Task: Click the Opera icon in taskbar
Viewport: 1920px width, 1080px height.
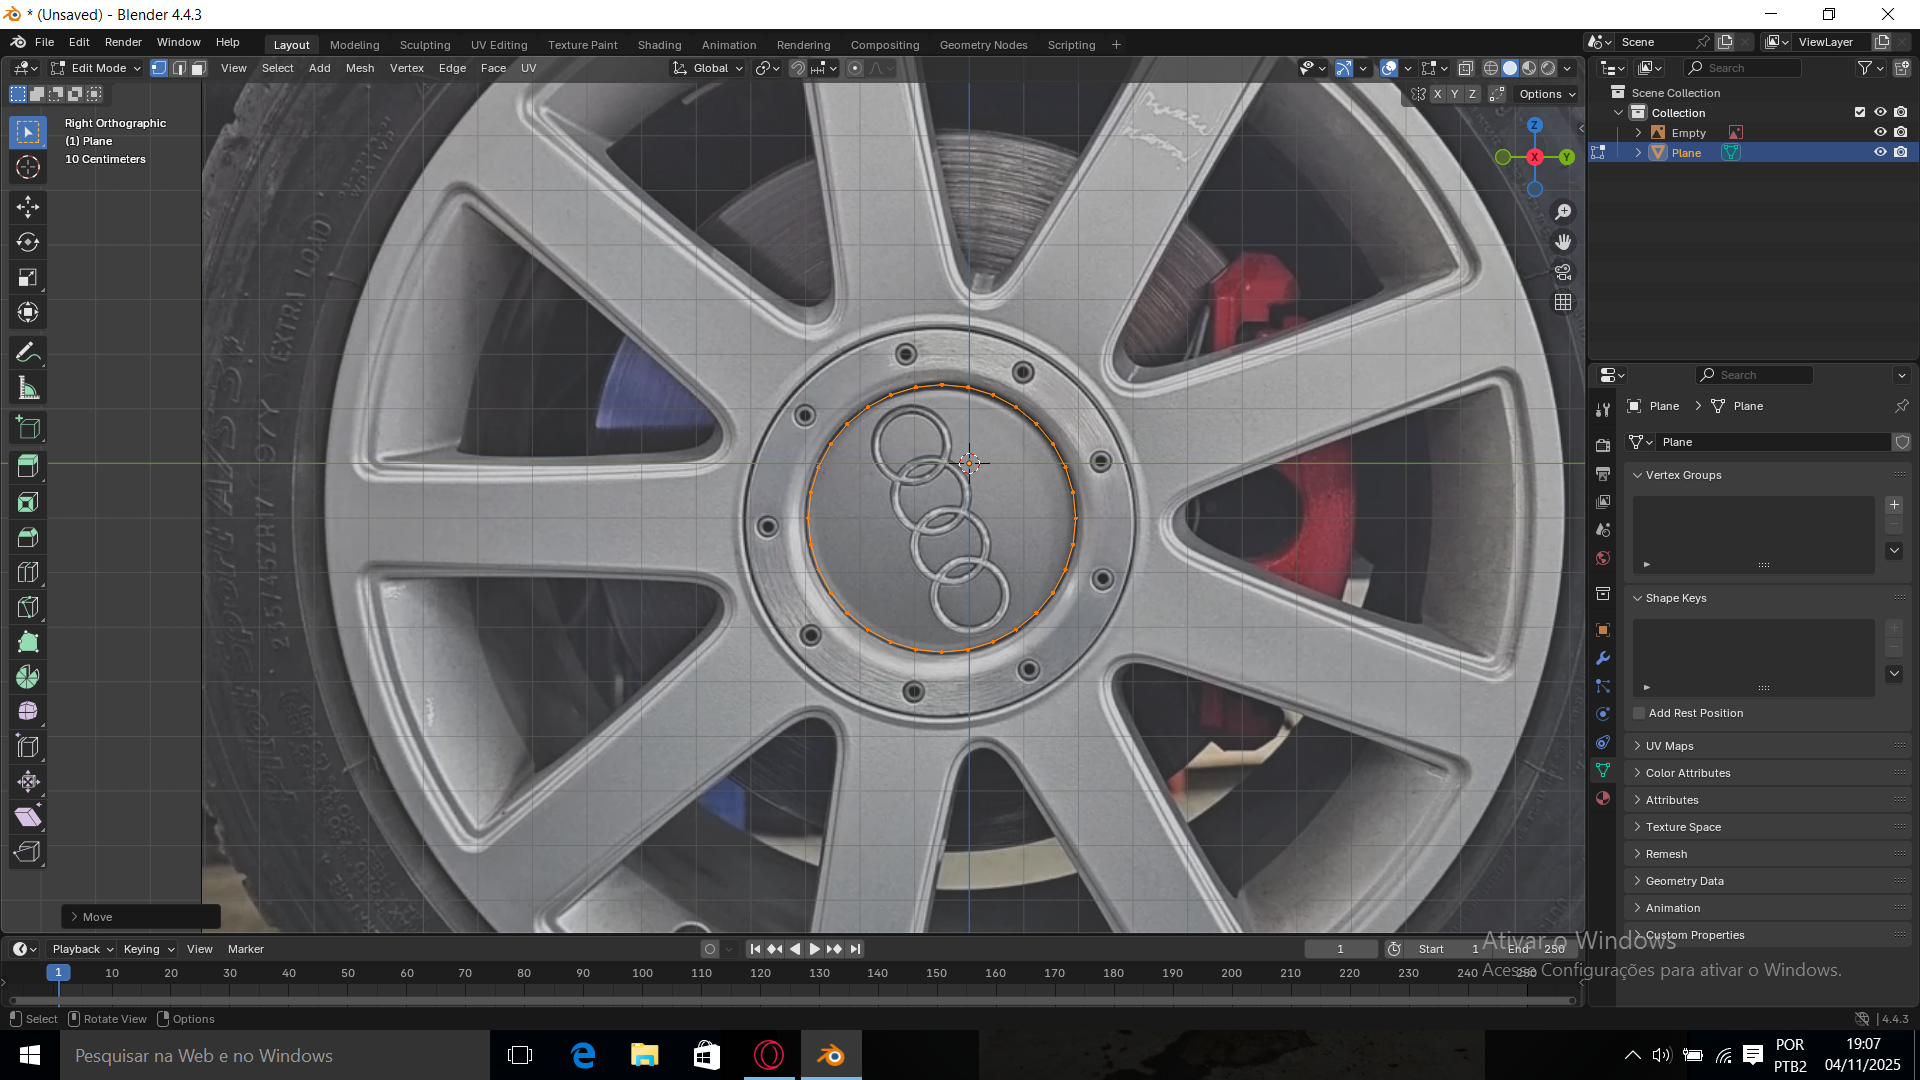Action: [x=769, y=1055]
